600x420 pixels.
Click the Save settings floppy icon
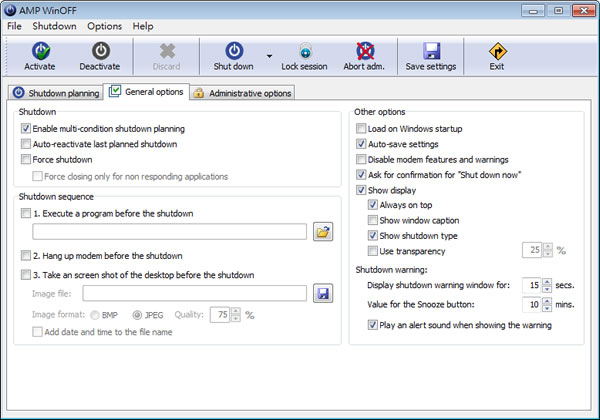pyautogui.click(x=432, y=51)
